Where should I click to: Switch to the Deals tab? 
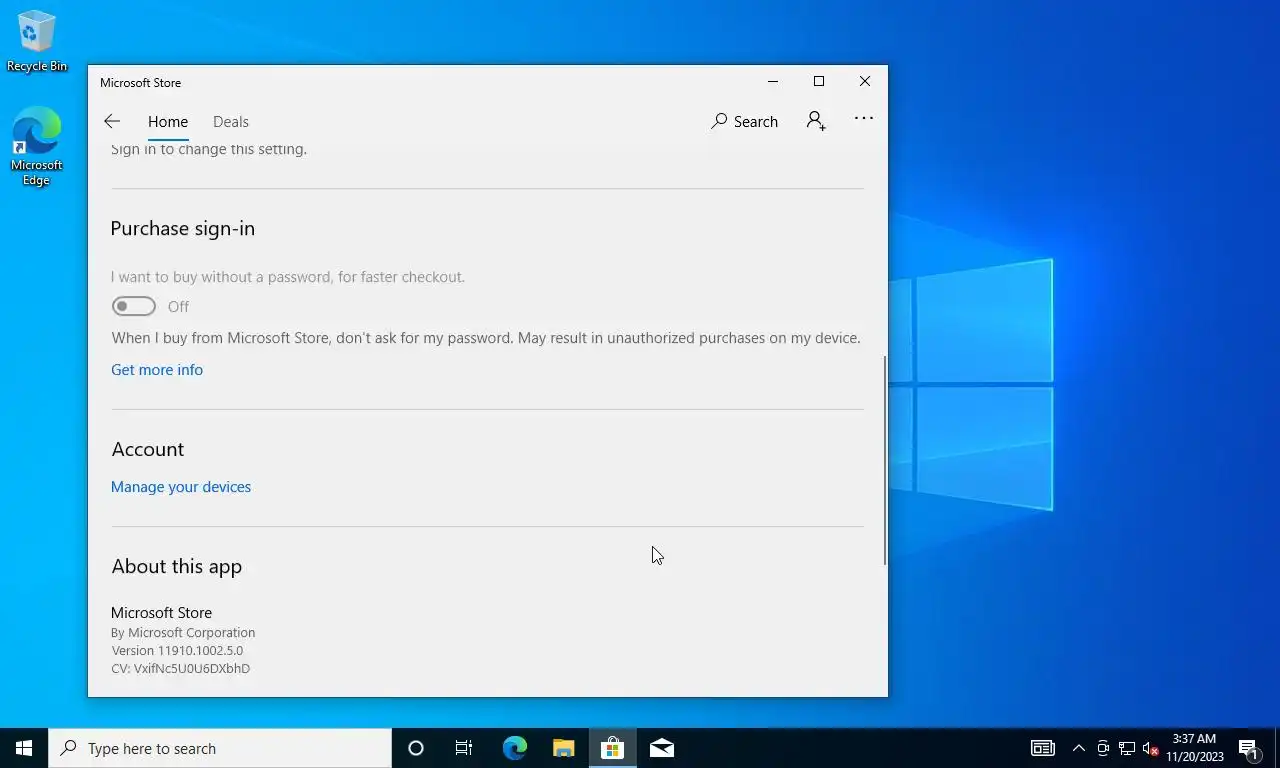tap(231, 122)
